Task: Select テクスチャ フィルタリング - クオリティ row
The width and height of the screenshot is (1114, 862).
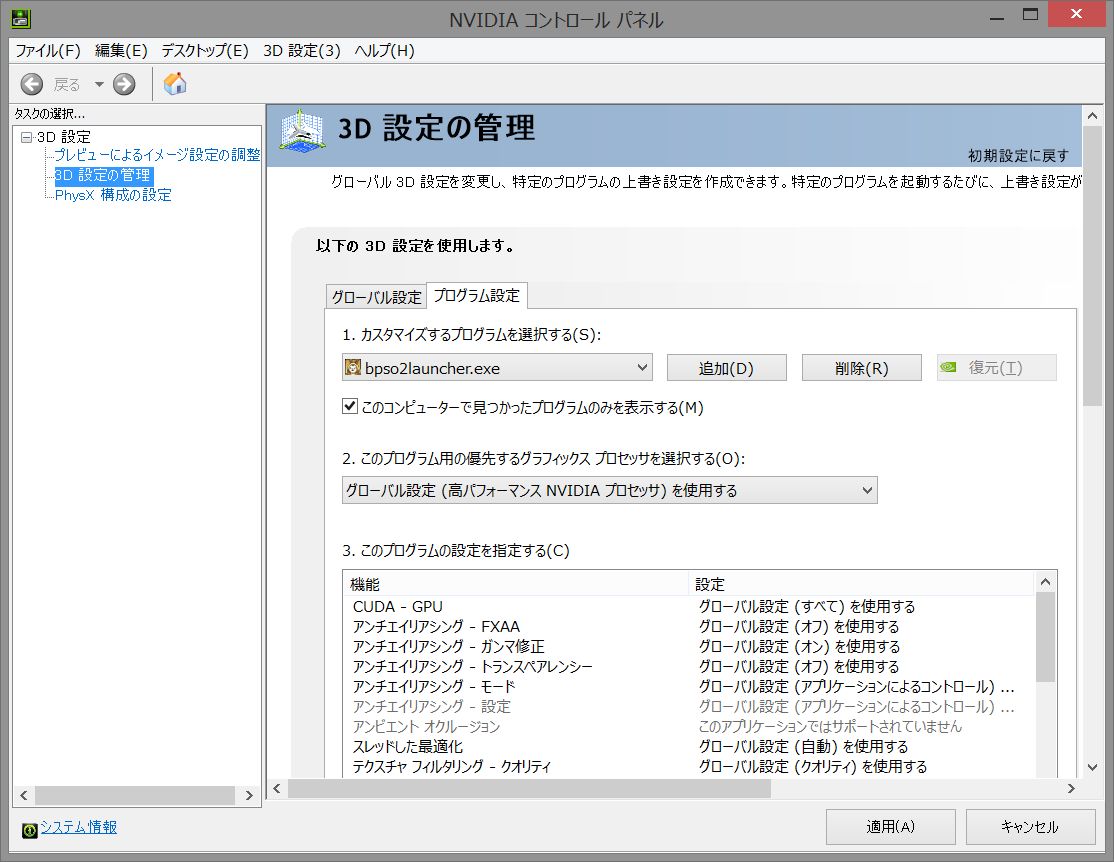Action: coord(688,766)
